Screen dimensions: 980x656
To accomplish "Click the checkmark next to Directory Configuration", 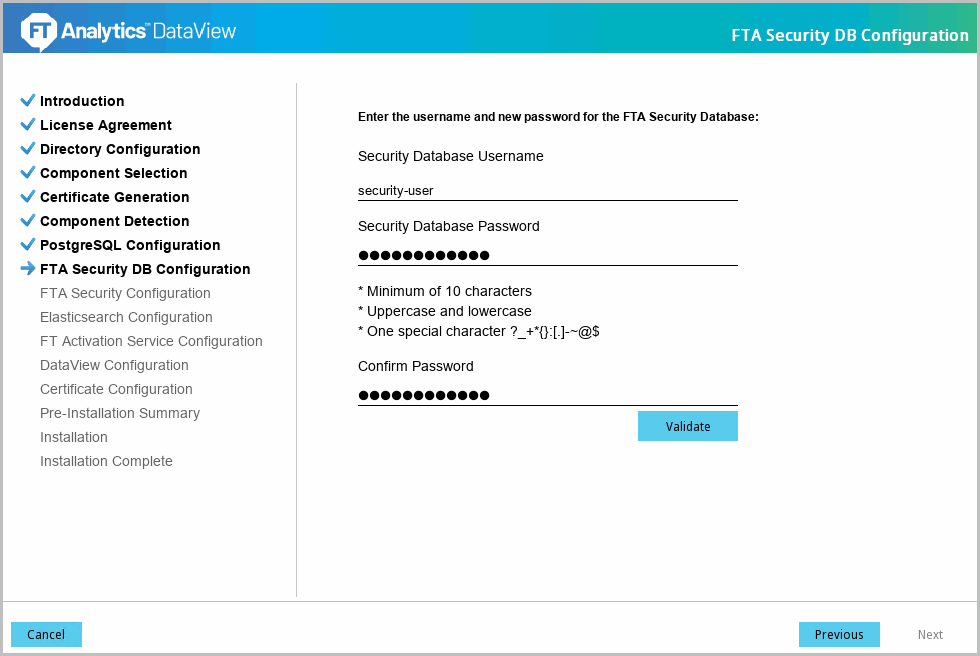I will 28,149.
